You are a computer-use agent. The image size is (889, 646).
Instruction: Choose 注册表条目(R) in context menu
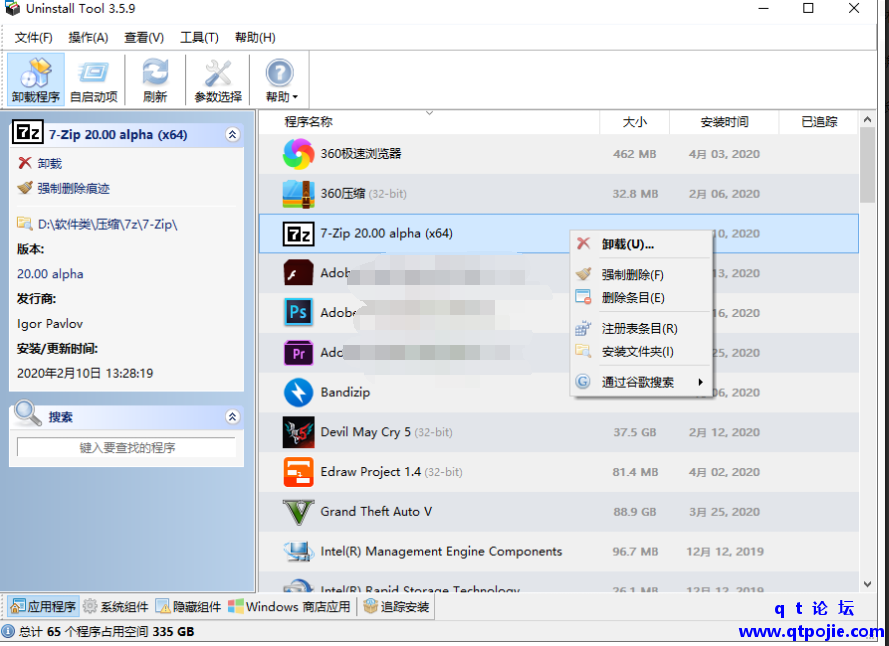tap(641, 328)
